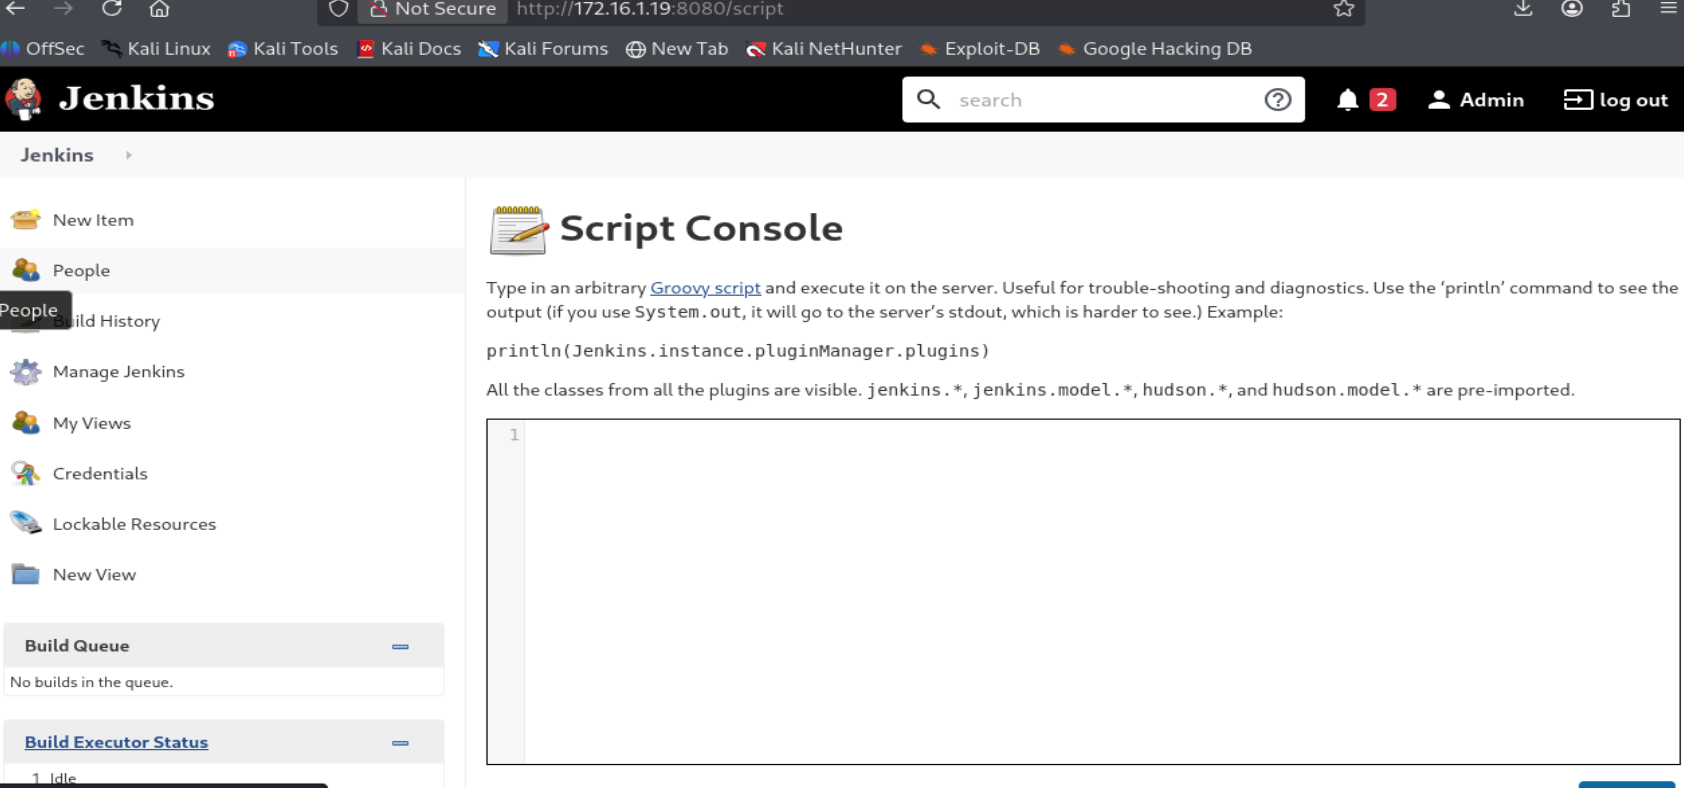
Task: Collapse the Build Executor Status panel
Action: click(x=400, y=743)
